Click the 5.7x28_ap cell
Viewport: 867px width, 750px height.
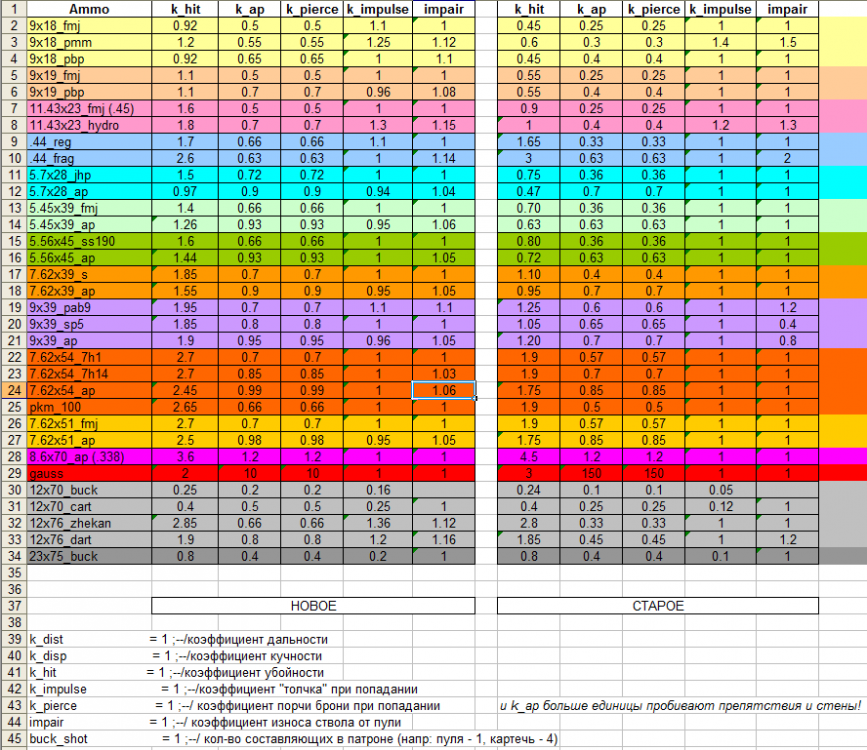[89, 191]
